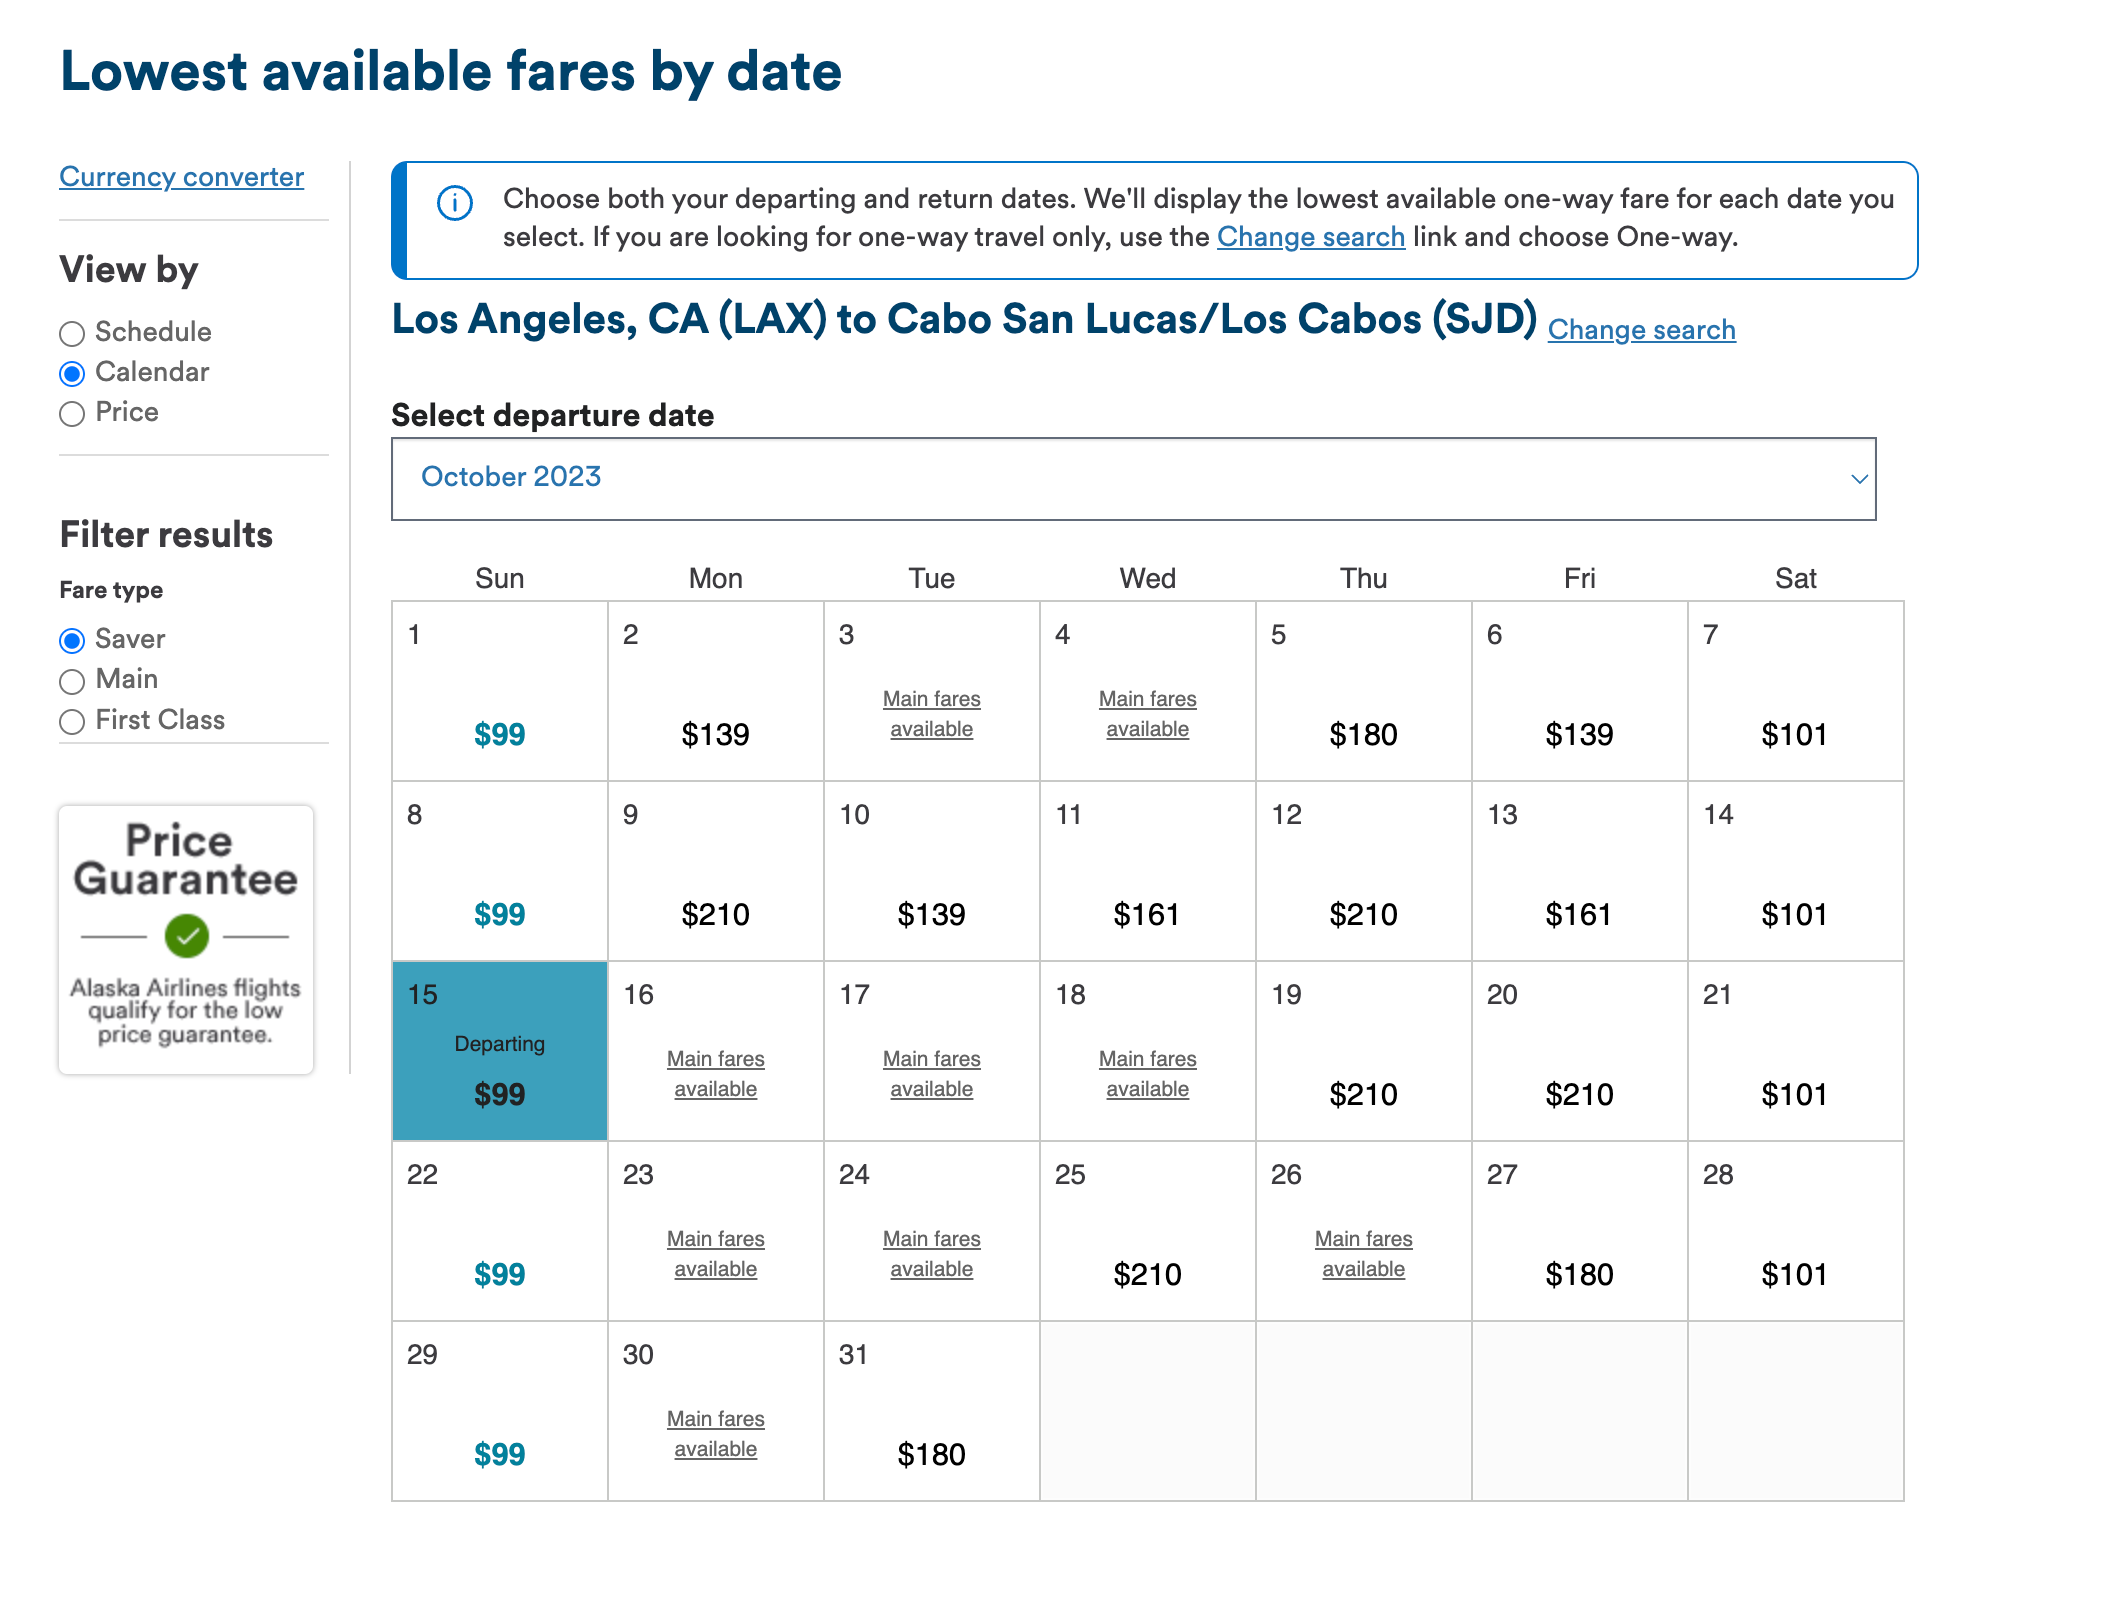The height and width of the screenshot is (1598, 2110).
Task: Select the Schedule view radio button
Action: tap(71, 334)
